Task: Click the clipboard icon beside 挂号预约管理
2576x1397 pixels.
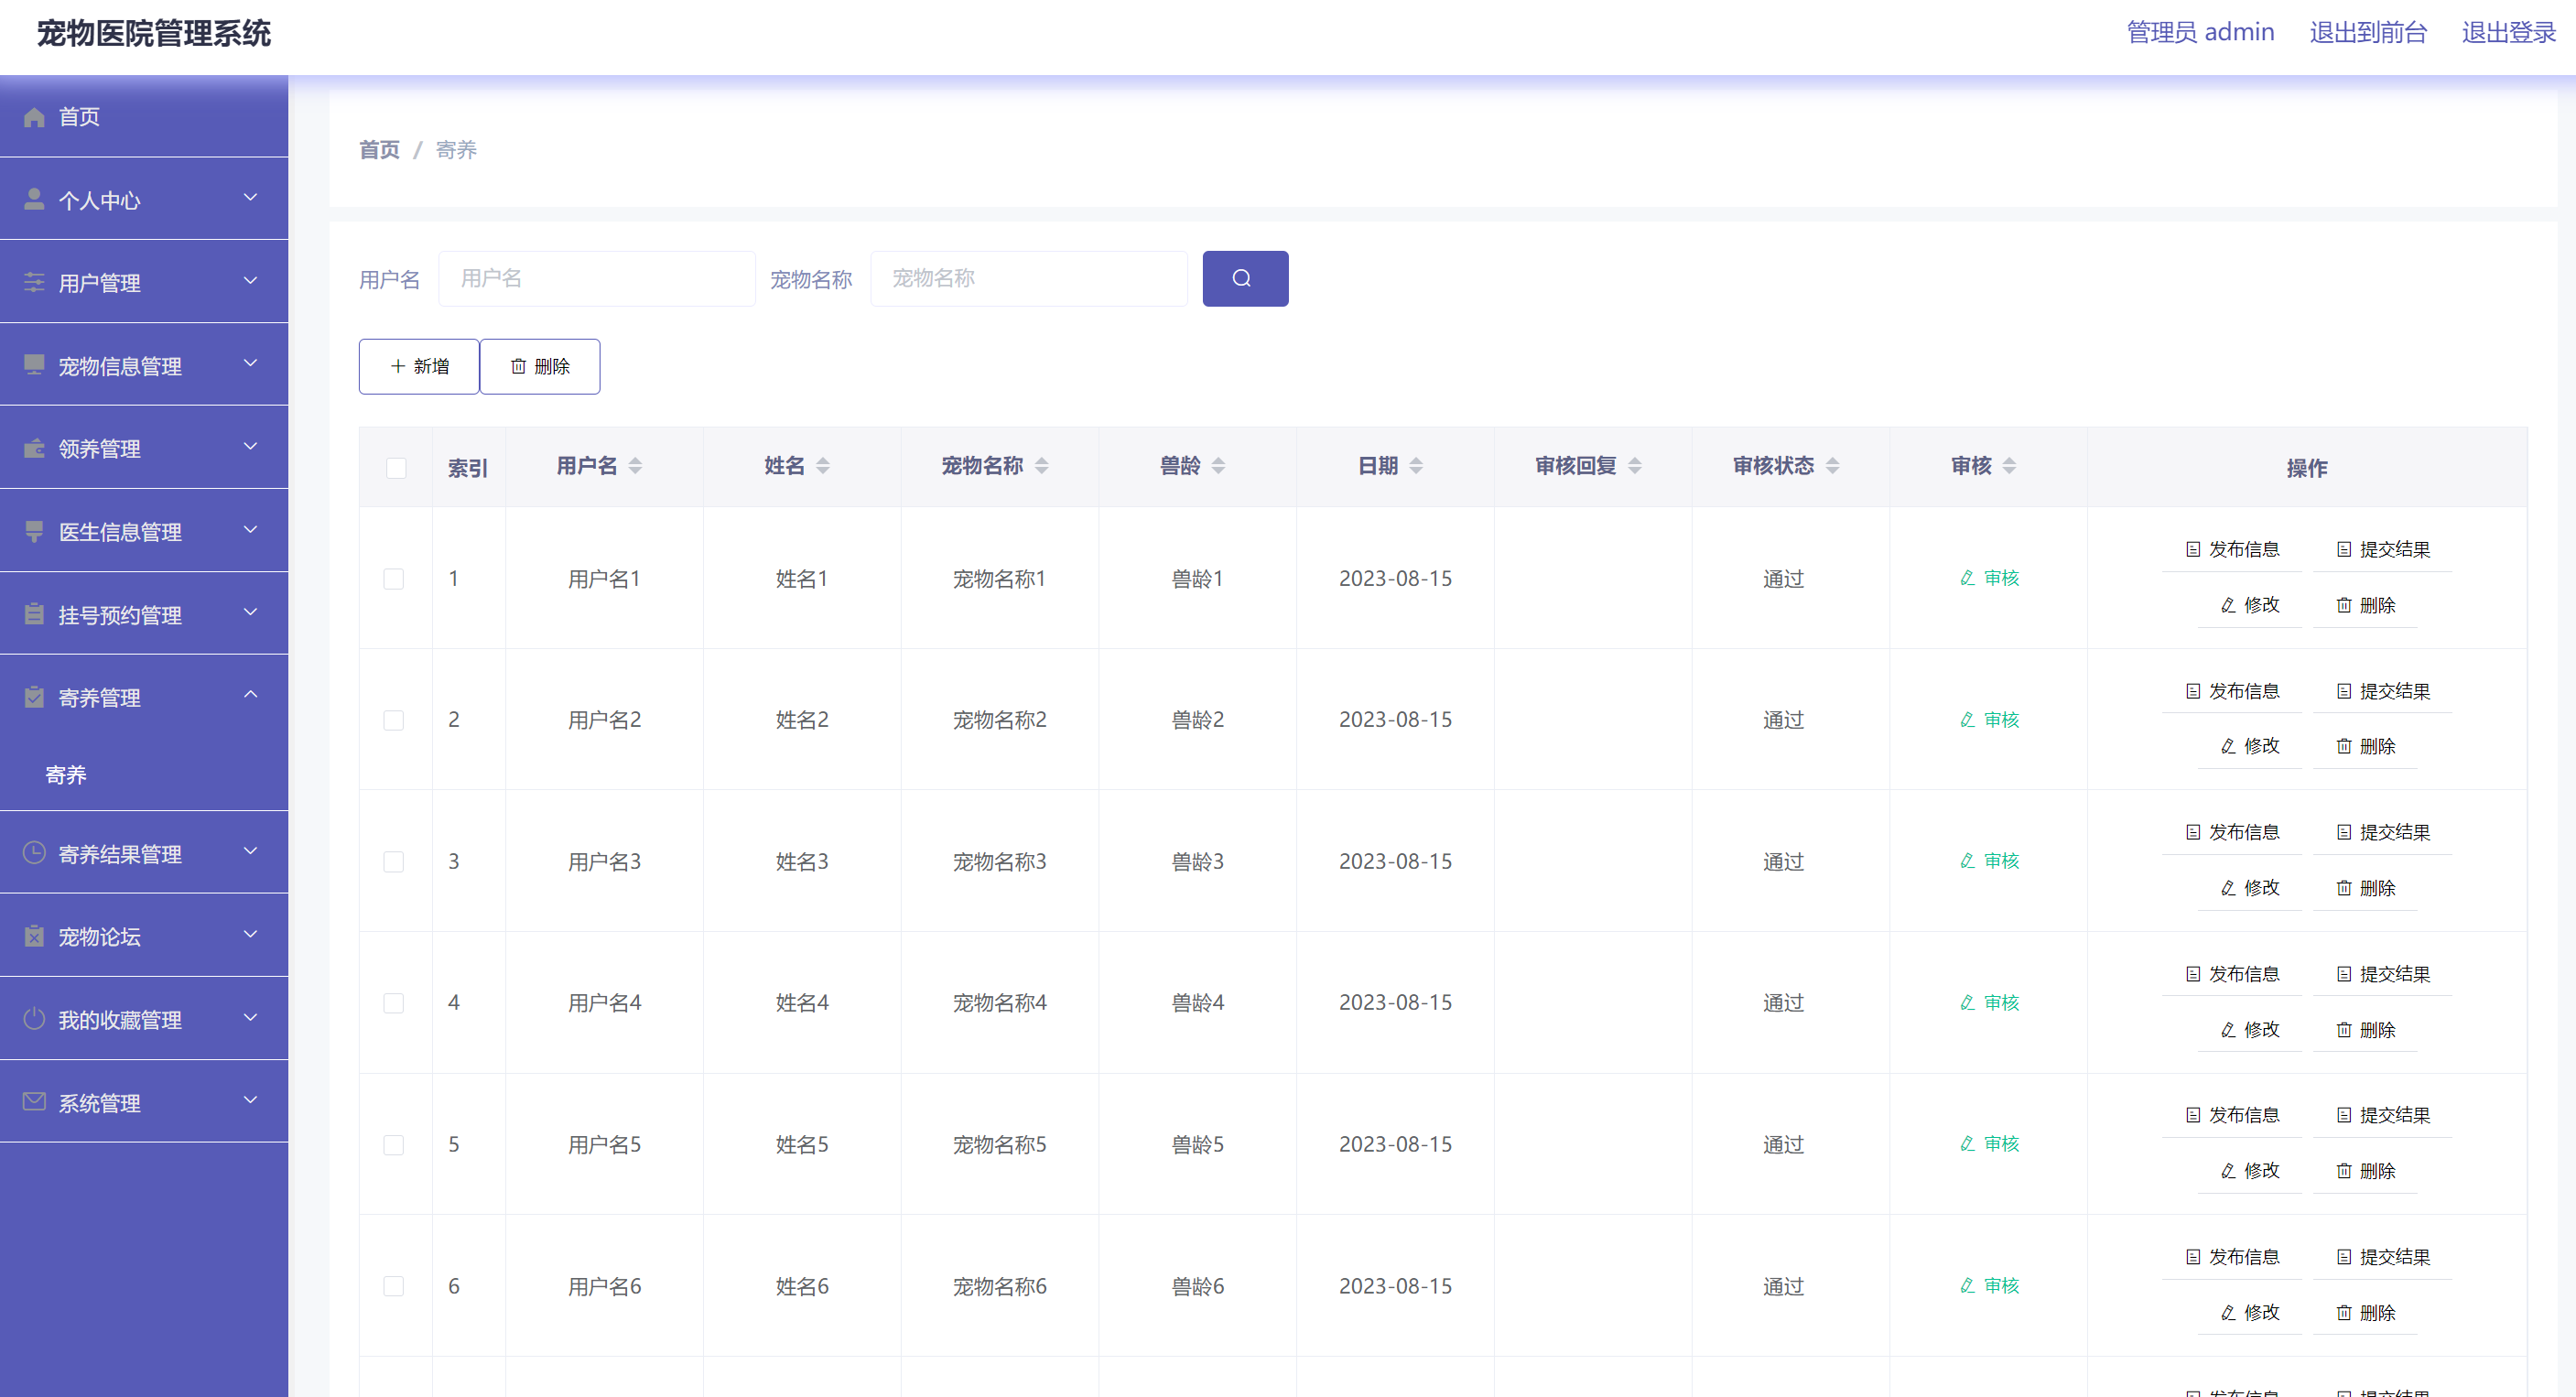Action: 34,614
